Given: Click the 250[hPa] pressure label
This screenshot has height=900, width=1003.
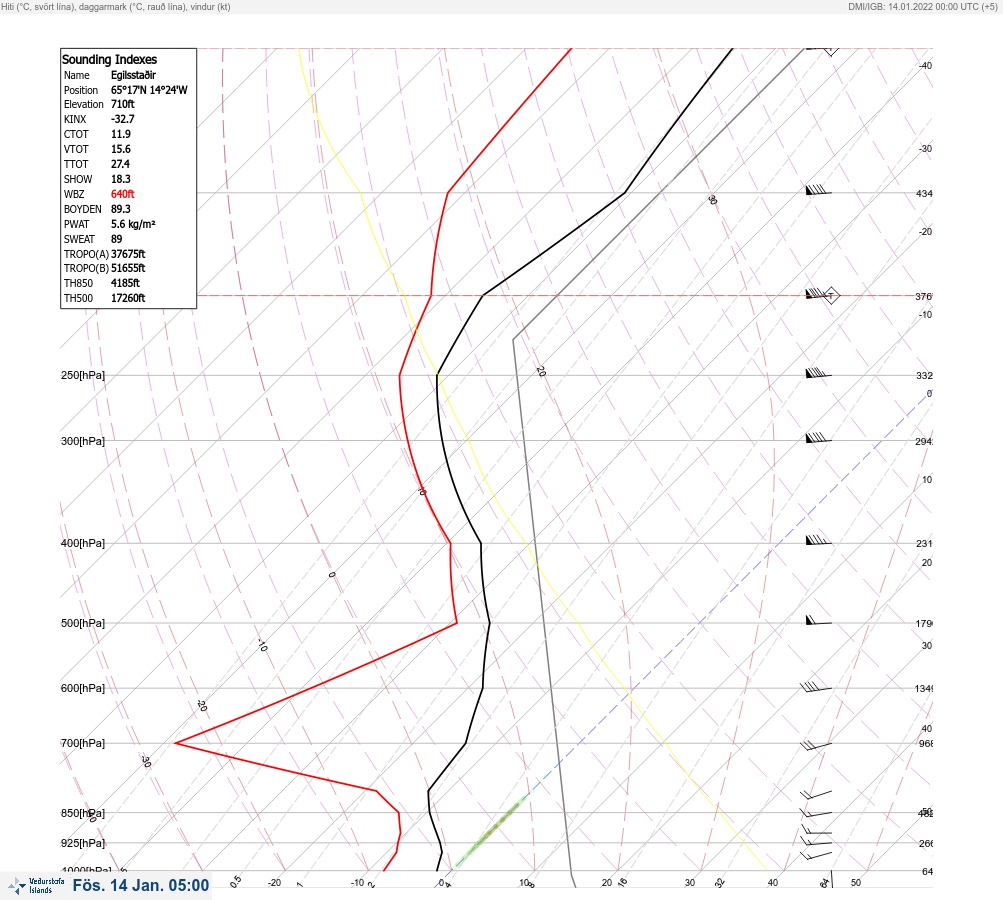Looking at the screenshot, I should point(83,375).
